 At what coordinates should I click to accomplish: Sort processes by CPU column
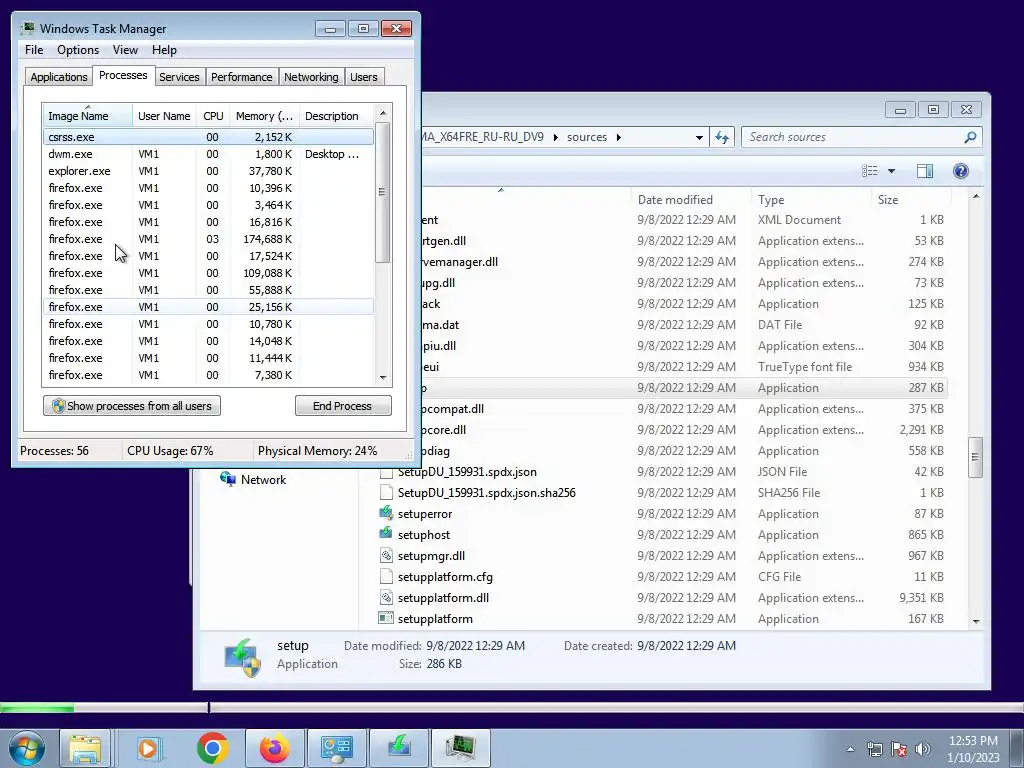(x=213, y=116)
